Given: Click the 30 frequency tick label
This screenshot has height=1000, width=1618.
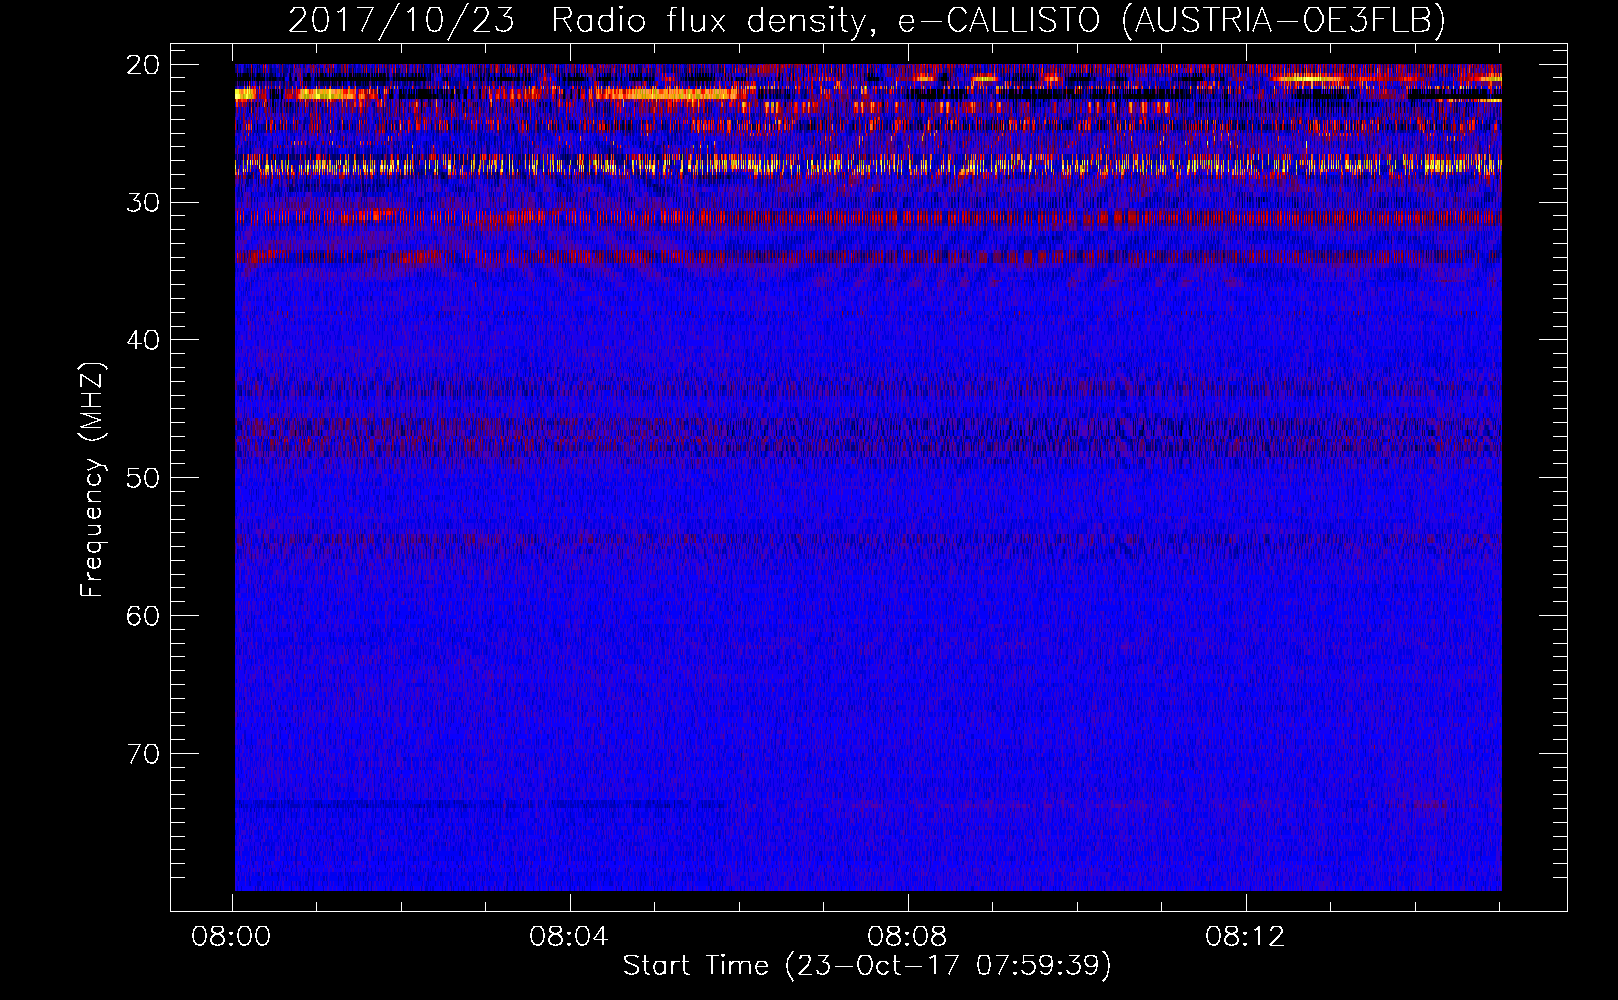Looking at the screenshot, I should pos(143,203).
